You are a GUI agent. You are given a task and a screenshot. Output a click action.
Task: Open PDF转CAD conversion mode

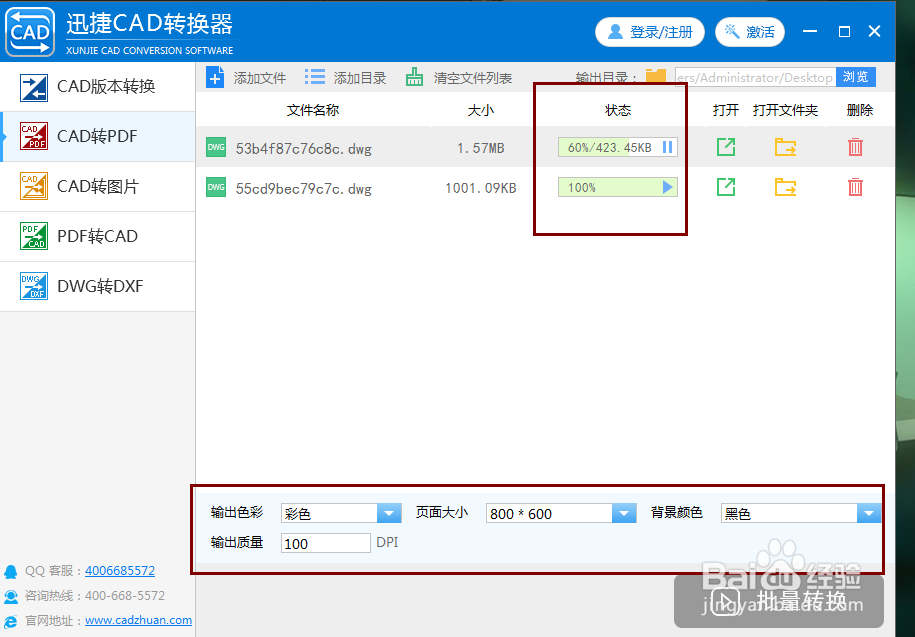[x=97, y=236]
